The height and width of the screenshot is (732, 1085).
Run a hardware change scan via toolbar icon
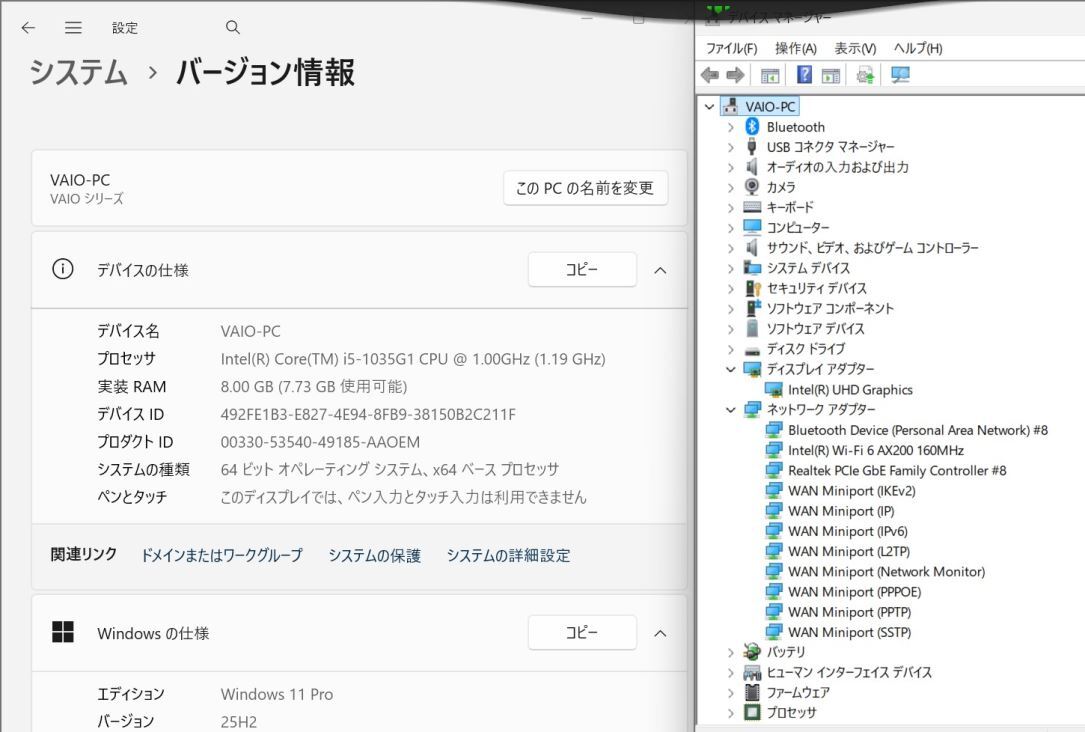coord(864,74)
